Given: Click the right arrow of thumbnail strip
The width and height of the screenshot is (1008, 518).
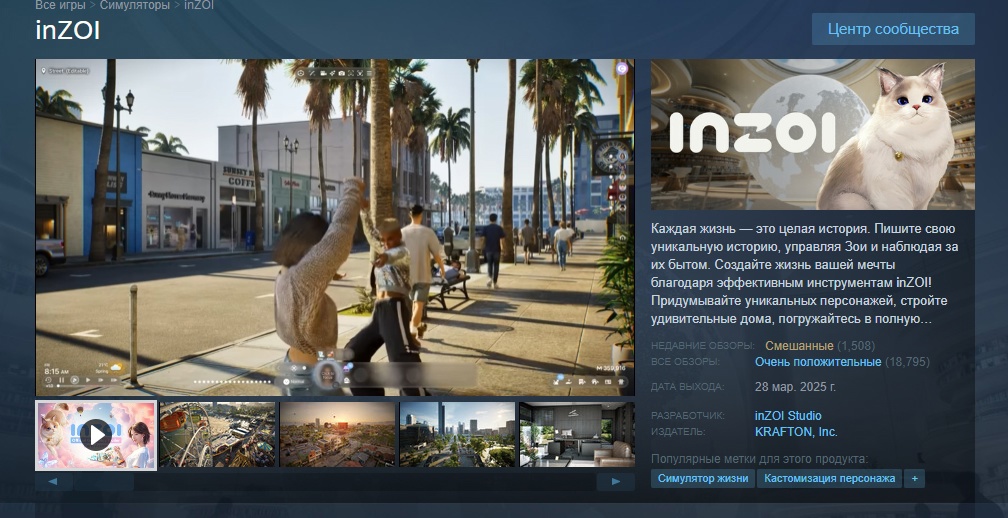Looking at the screenshot, I should 615,481.
